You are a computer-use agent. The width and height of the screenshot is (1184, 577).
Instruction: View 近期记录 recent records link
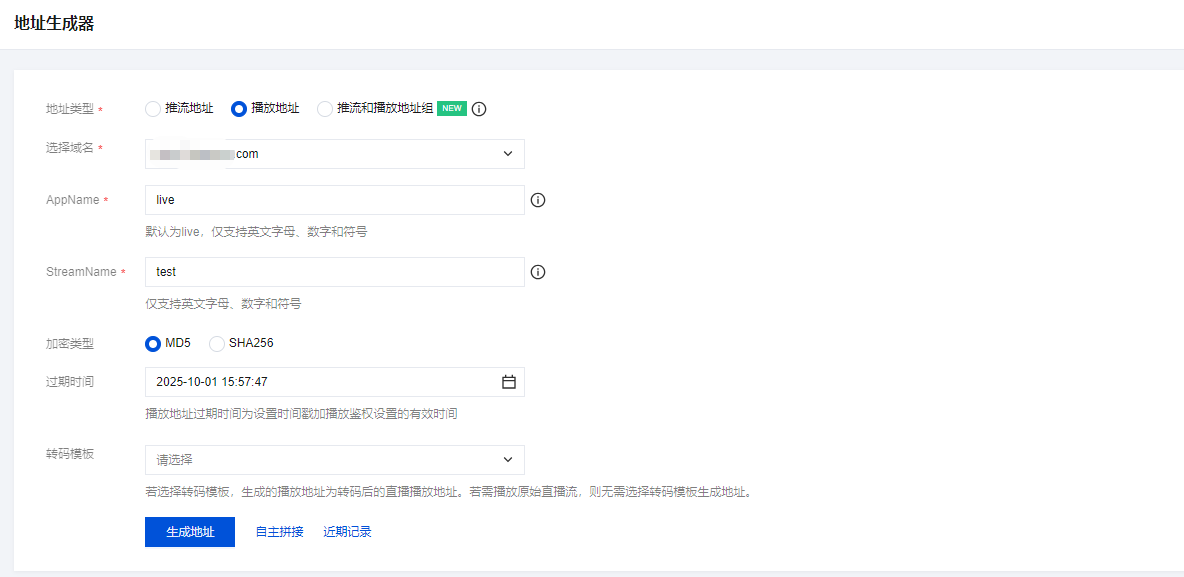(x=347, y=532)
